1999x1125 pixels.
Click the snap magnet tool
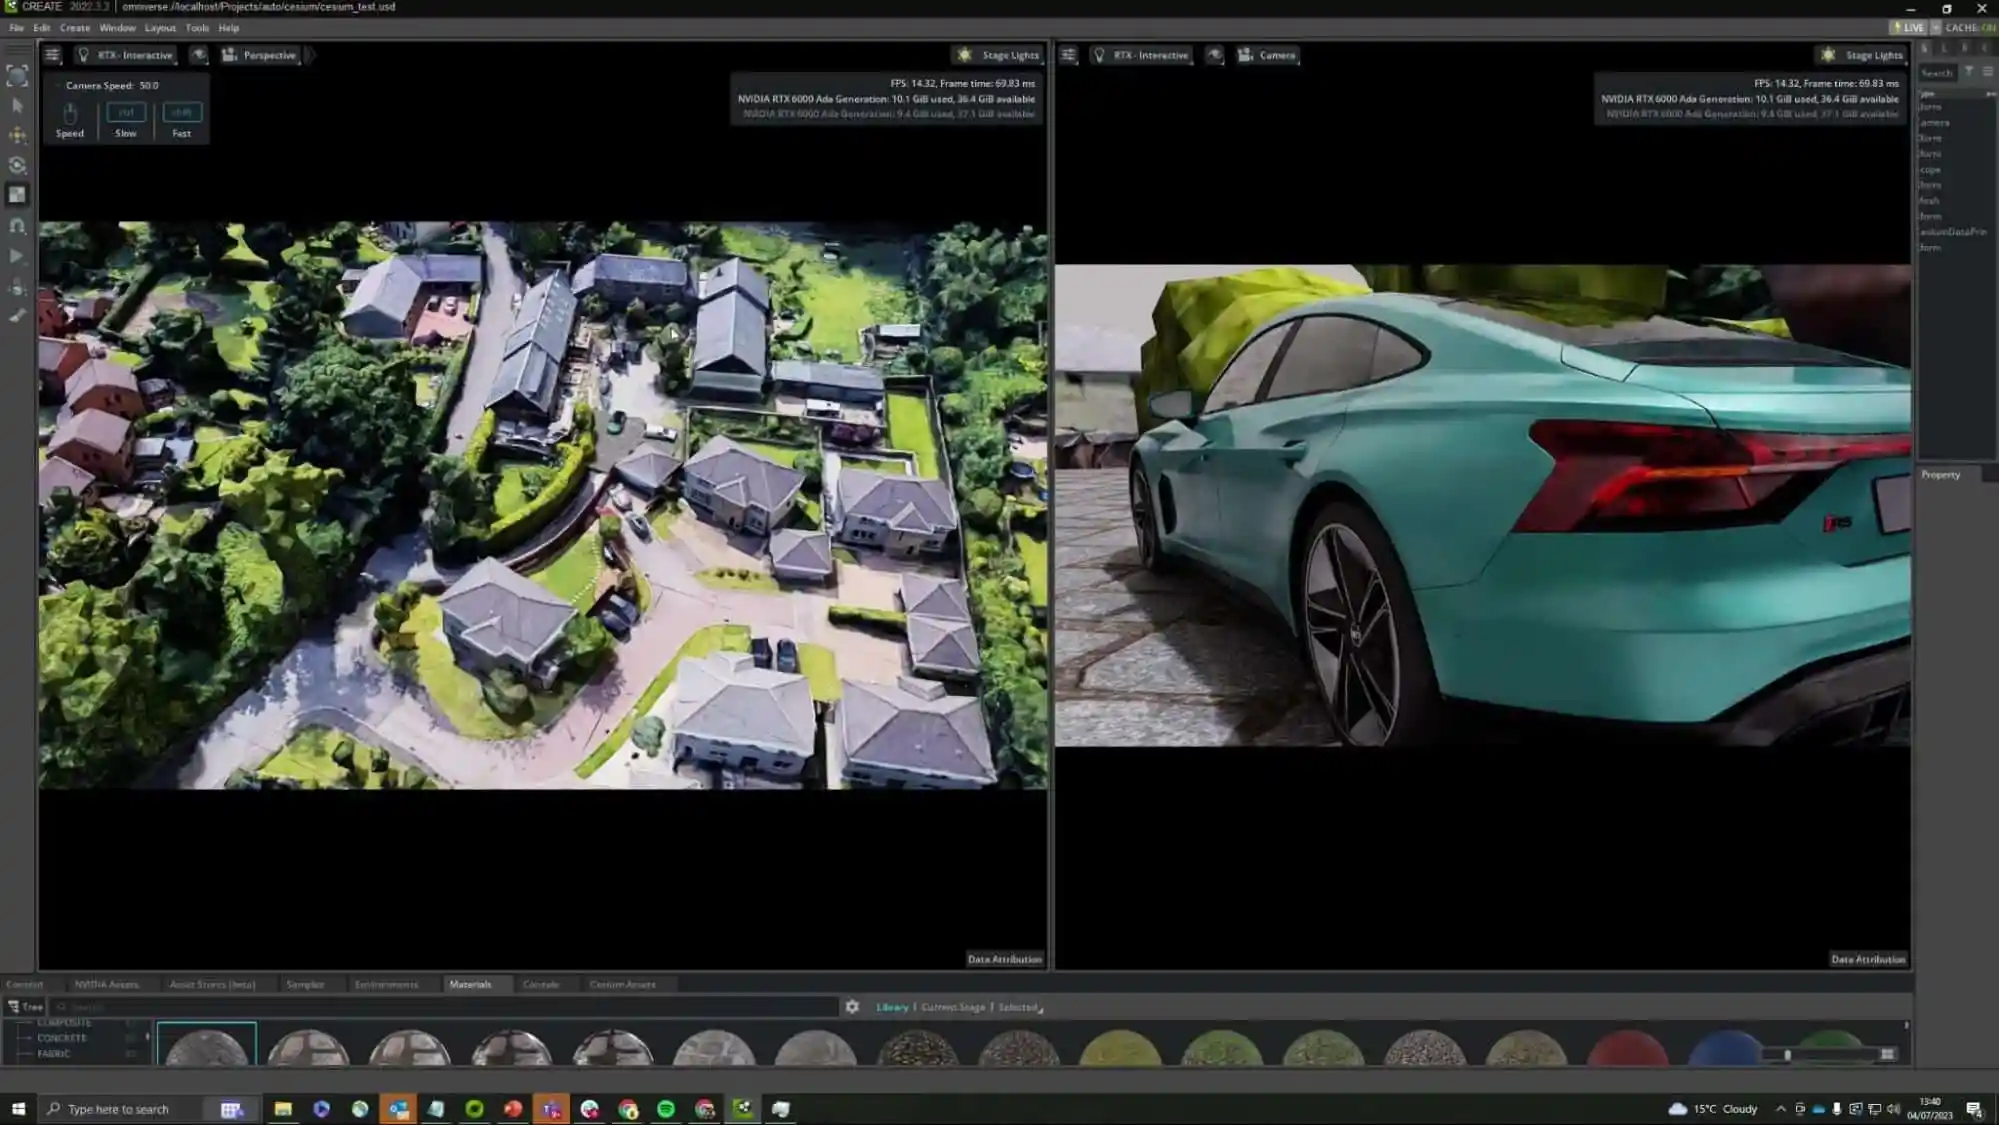click(x=17, y=226)
